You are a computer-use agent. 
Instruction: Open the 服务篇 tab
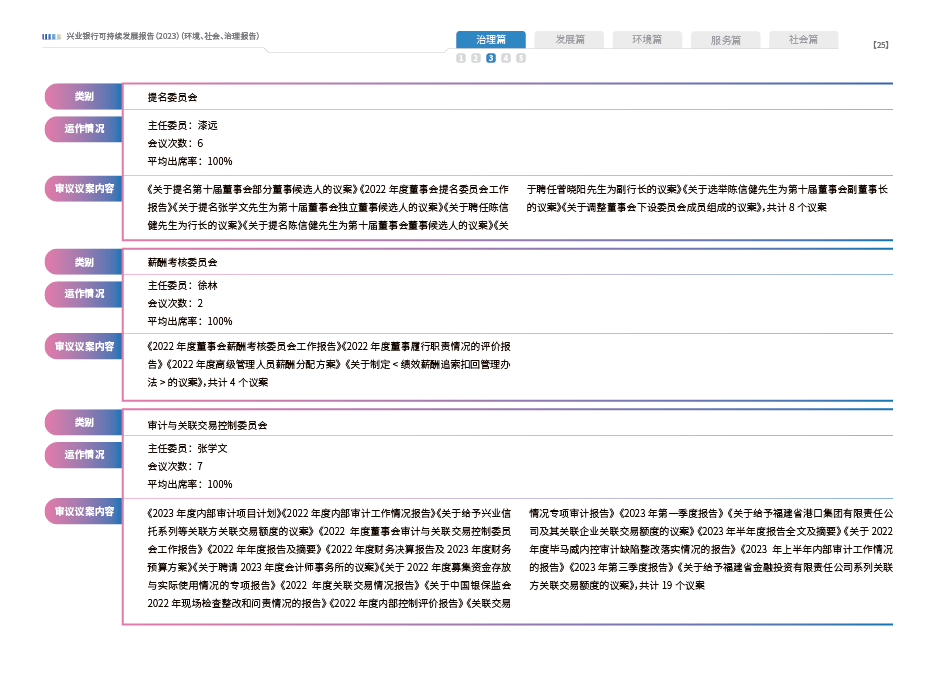725,40
